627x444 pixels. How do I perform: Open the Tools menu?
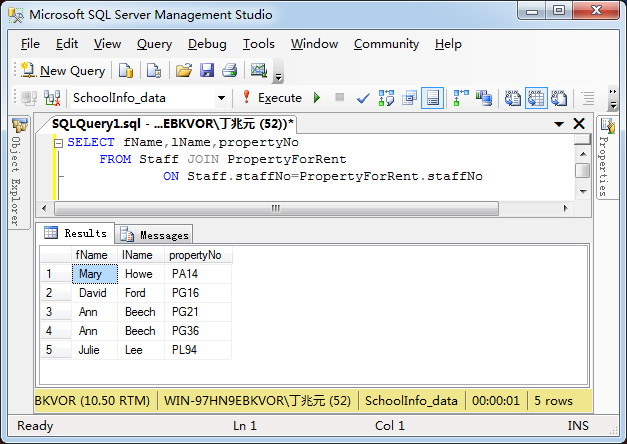pyautogui.click(x=259, y=44)
